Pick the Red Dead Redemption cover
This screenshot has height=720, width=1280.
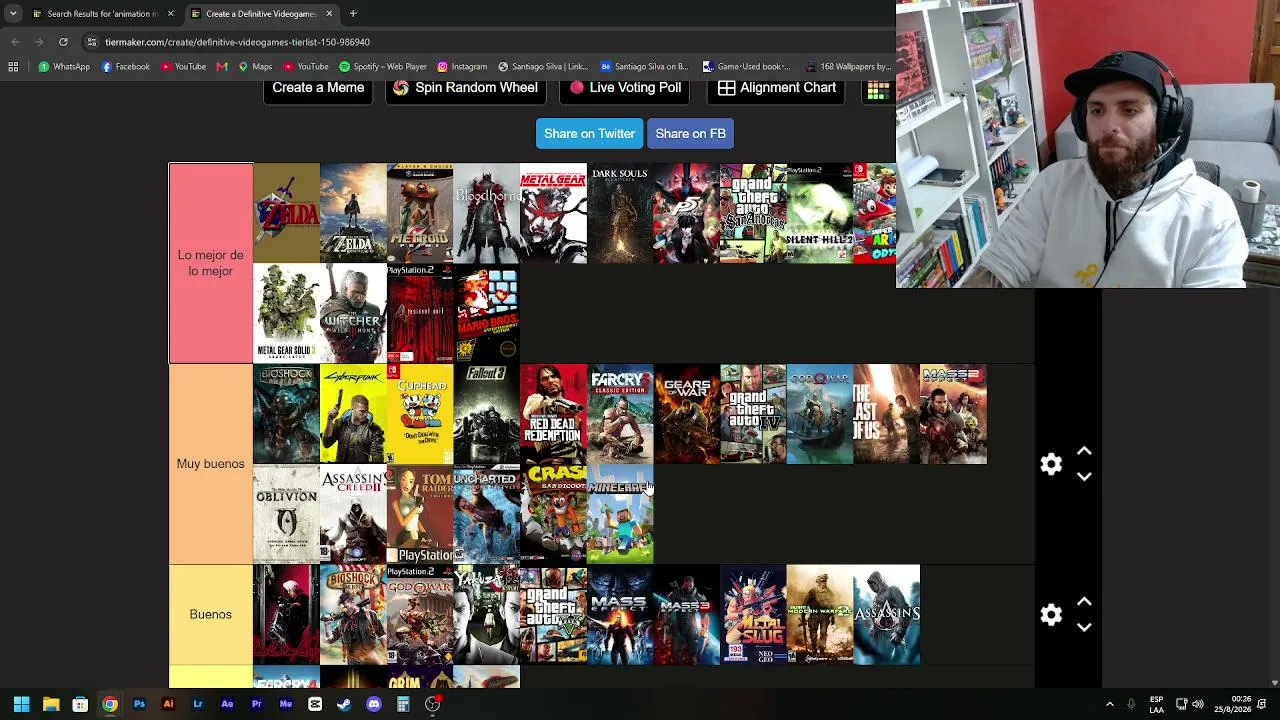553,414
